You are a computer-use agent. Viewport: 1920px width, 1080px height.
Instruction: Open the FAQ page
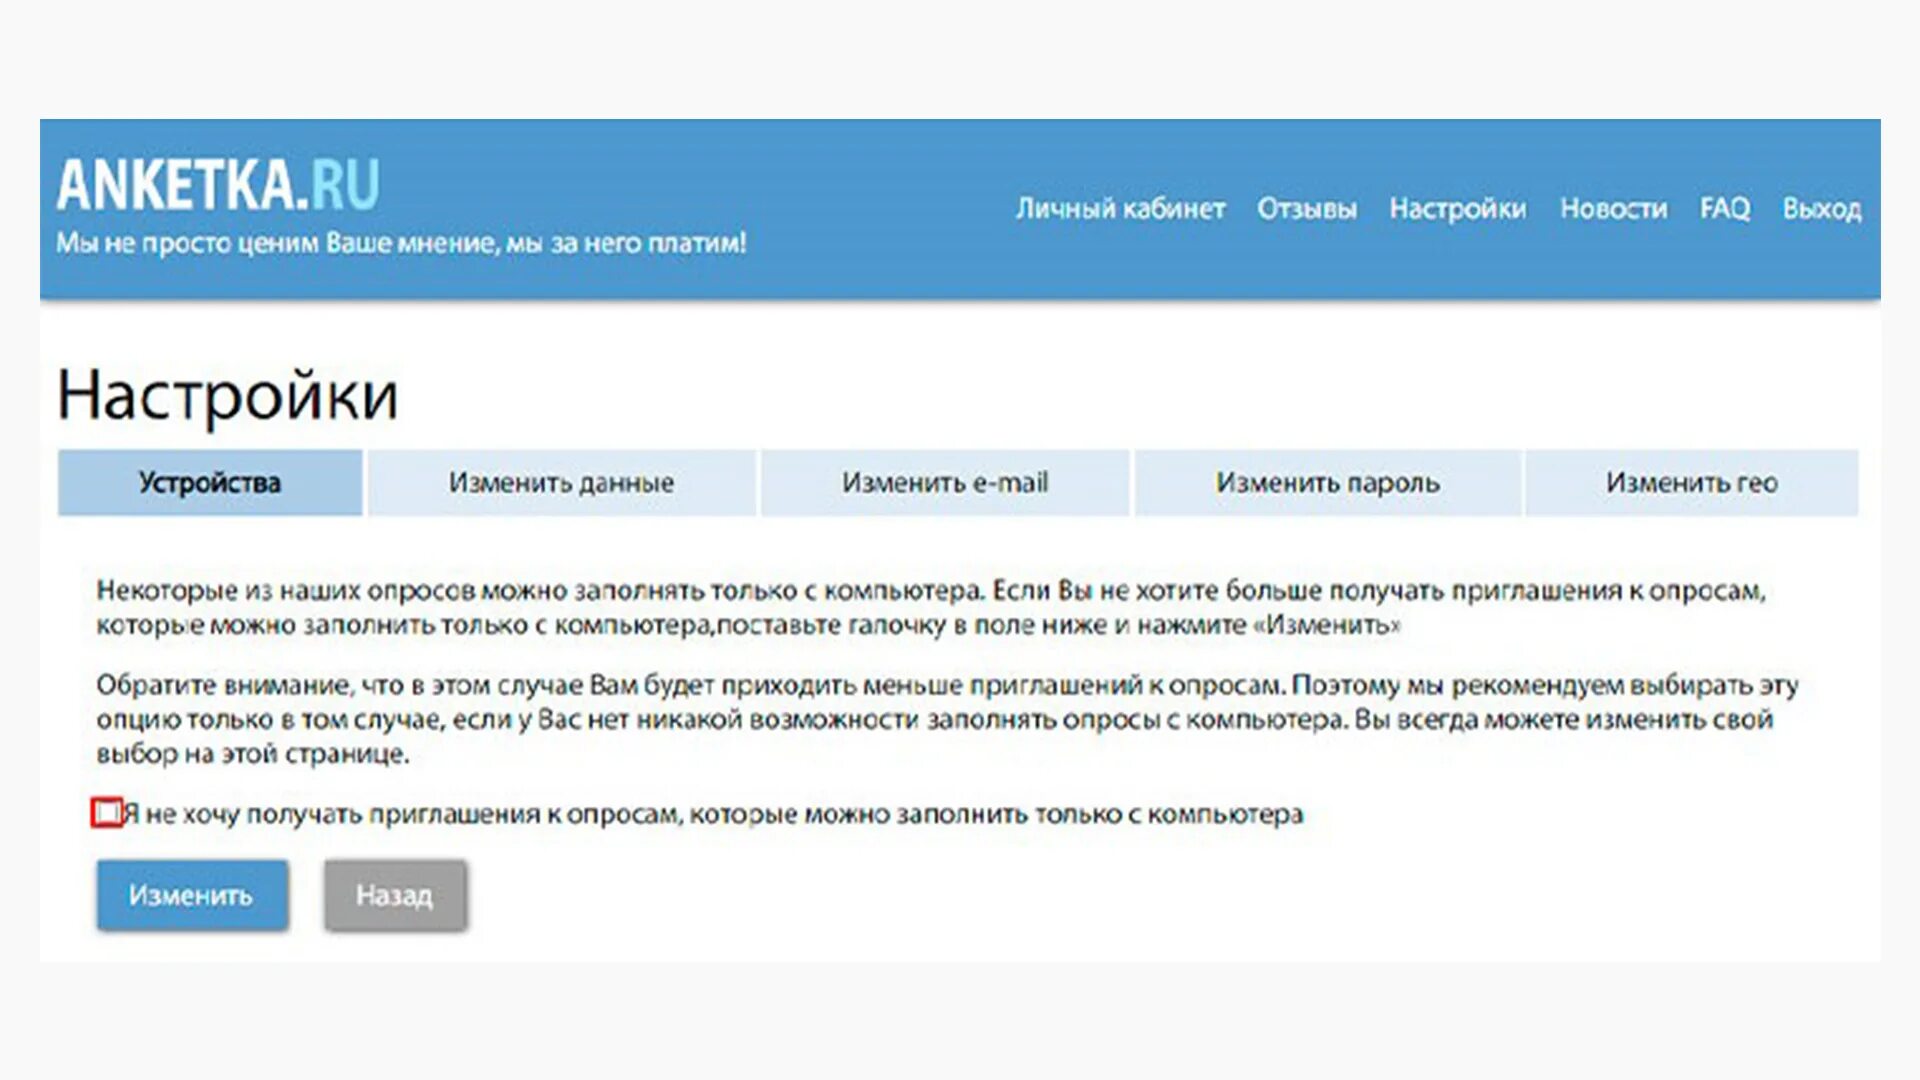[x=1724, y=209]
